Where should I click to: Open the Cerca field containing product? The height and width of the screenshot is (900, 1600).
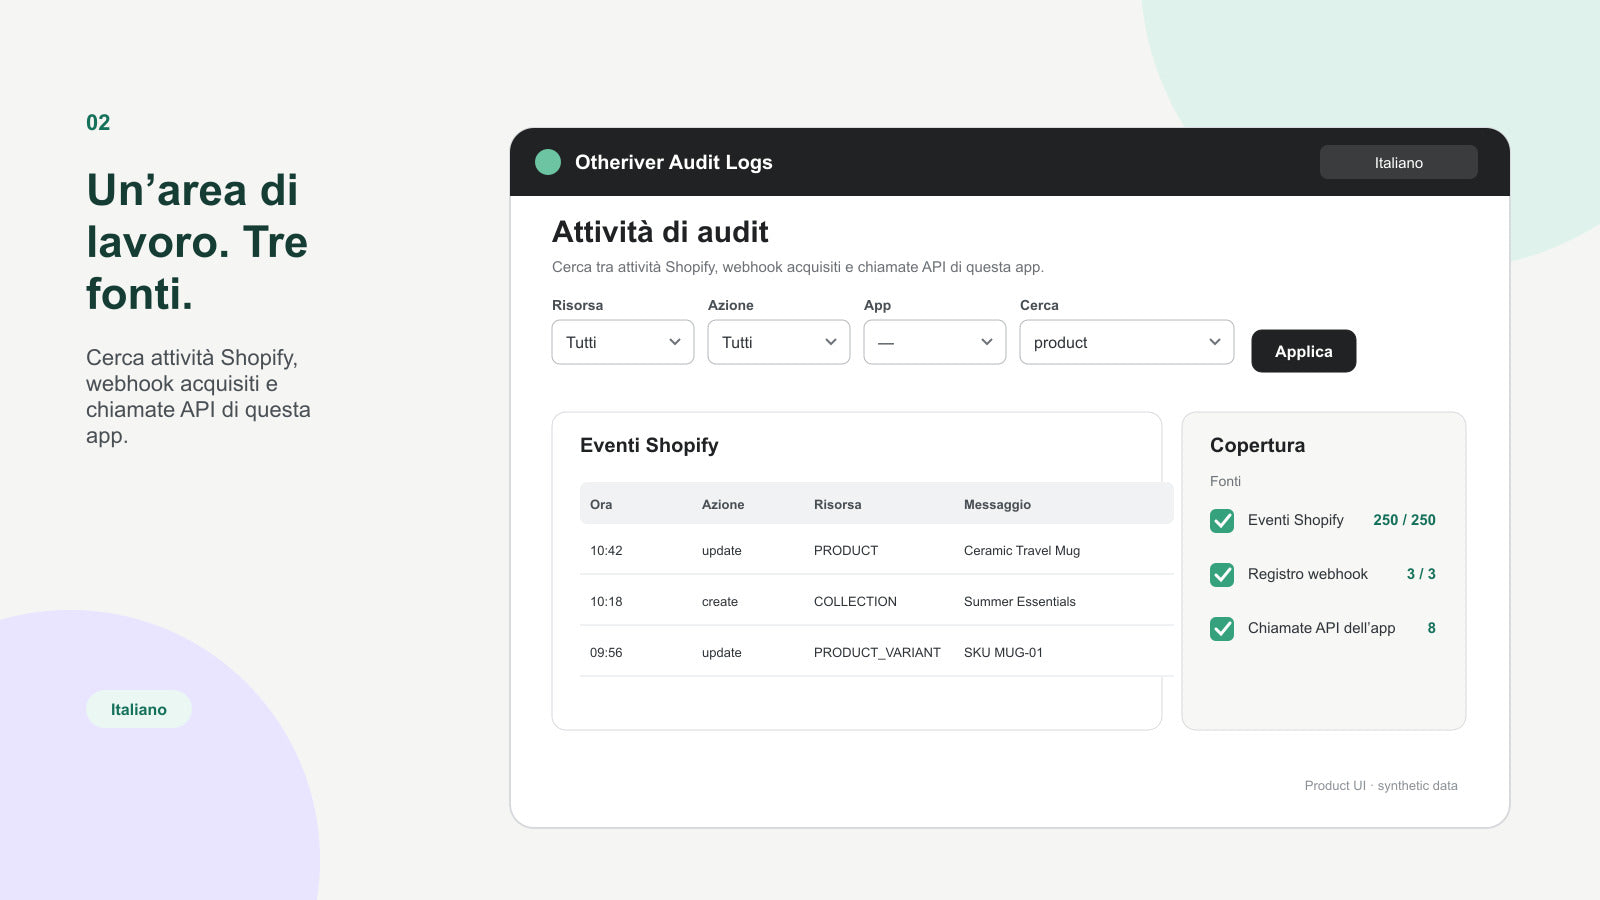1127,342
